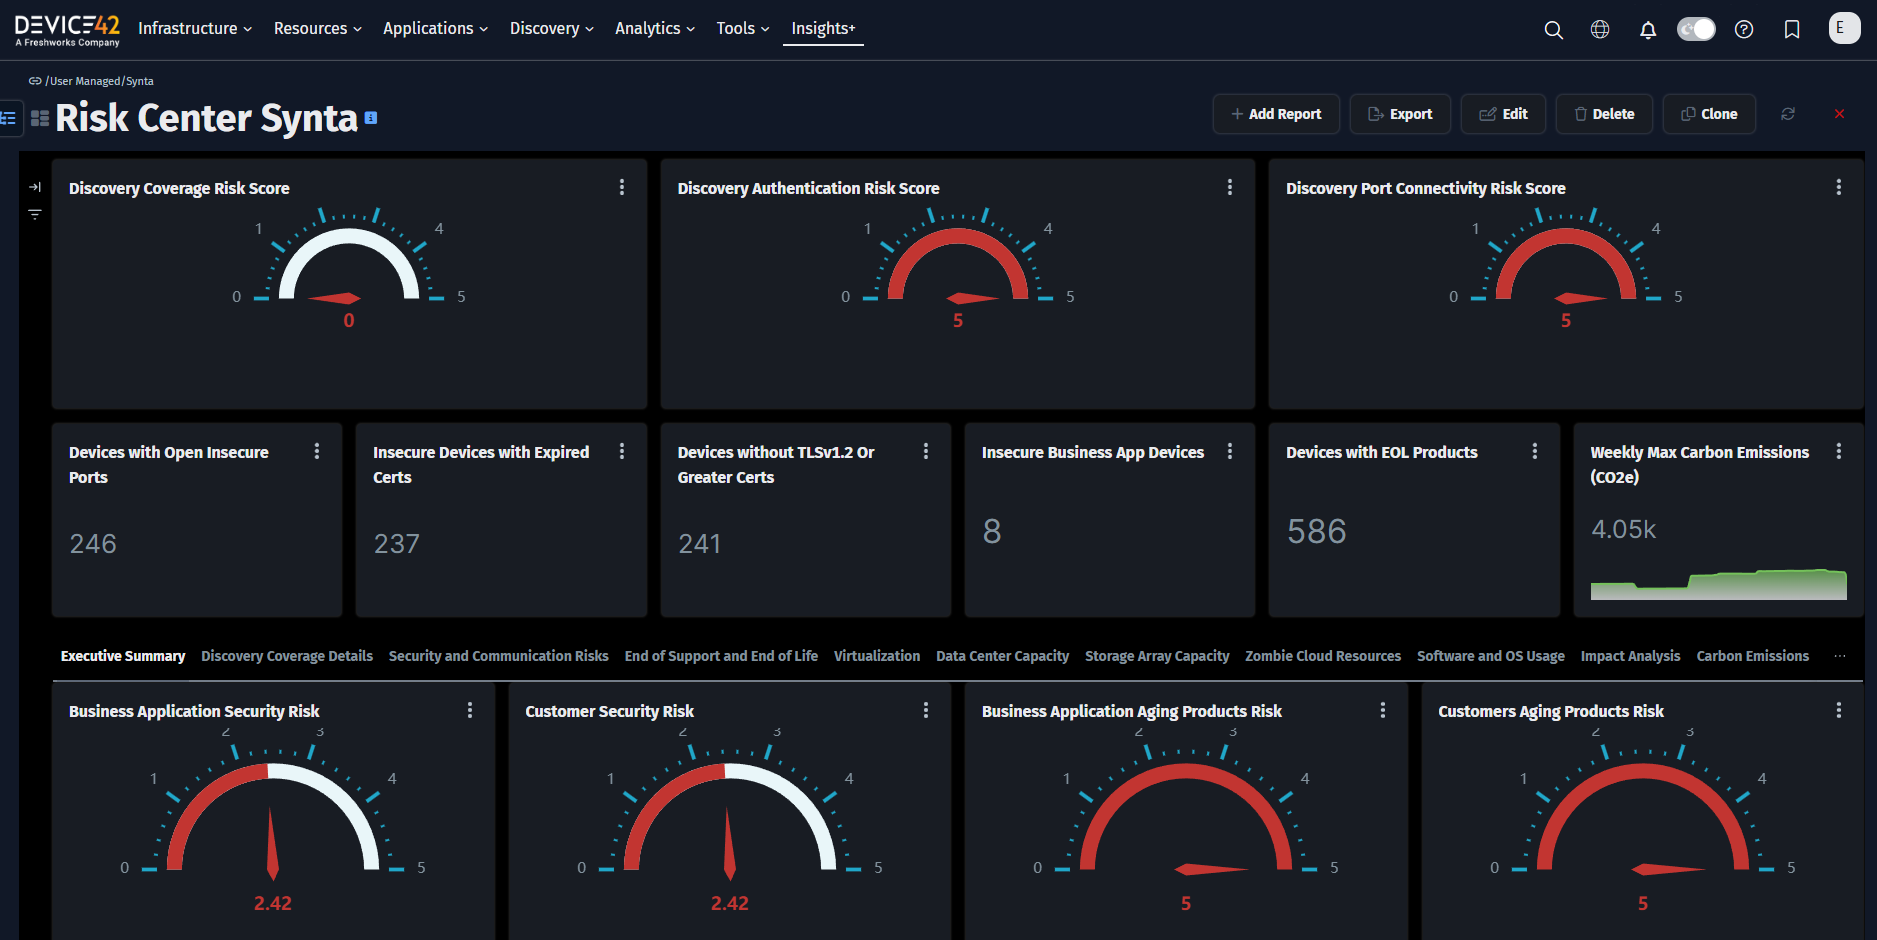Viewport: 1877px width, 940px height.
Task: Switch to End of Support and End of Life tab
Action: pos(721,656)
